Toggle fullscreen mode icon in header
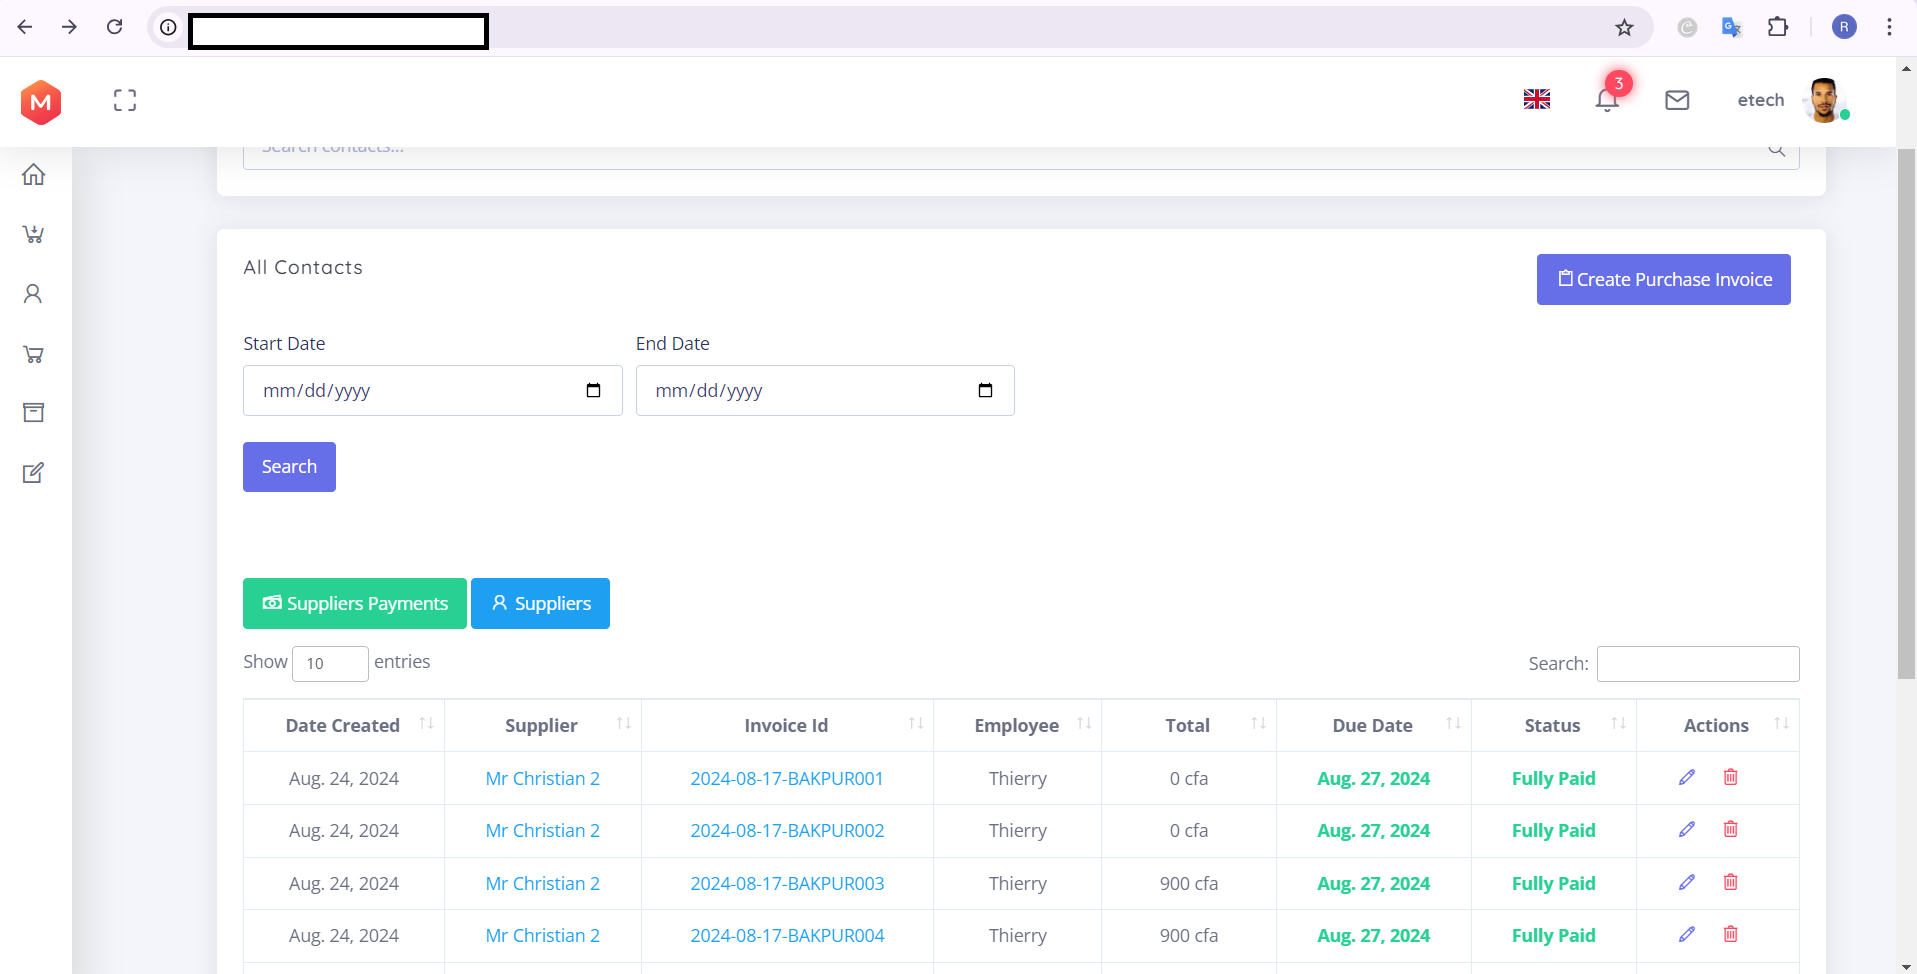The width and height of the screenshot is (1917, 974). (125, 100)
